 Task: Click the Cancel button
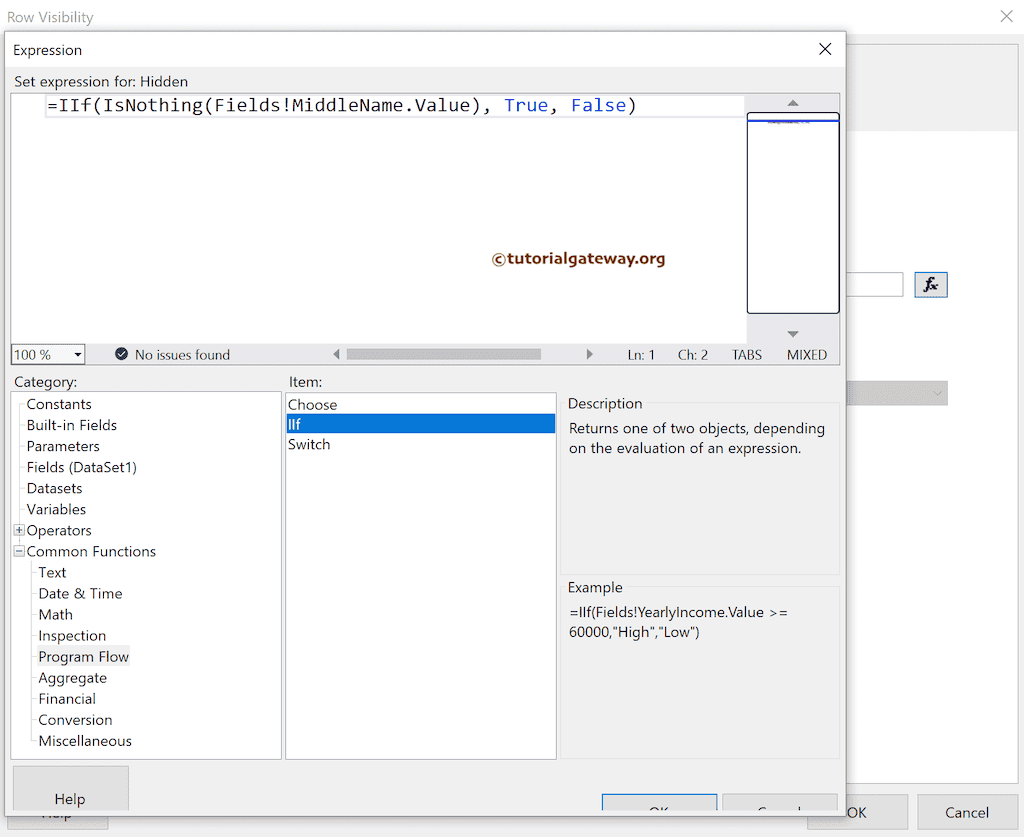(x=966, y=812)
